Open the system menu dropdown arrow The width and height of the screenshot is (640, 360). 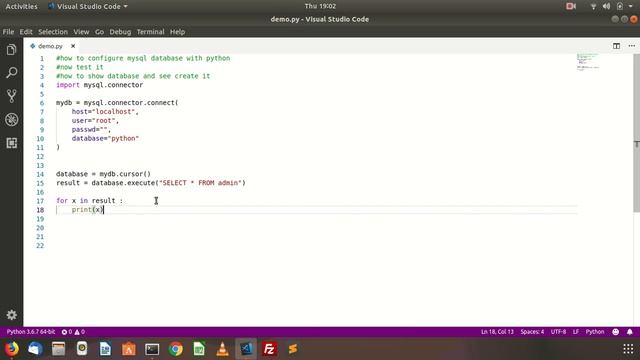pyautogui.click(x=630, y=6)
